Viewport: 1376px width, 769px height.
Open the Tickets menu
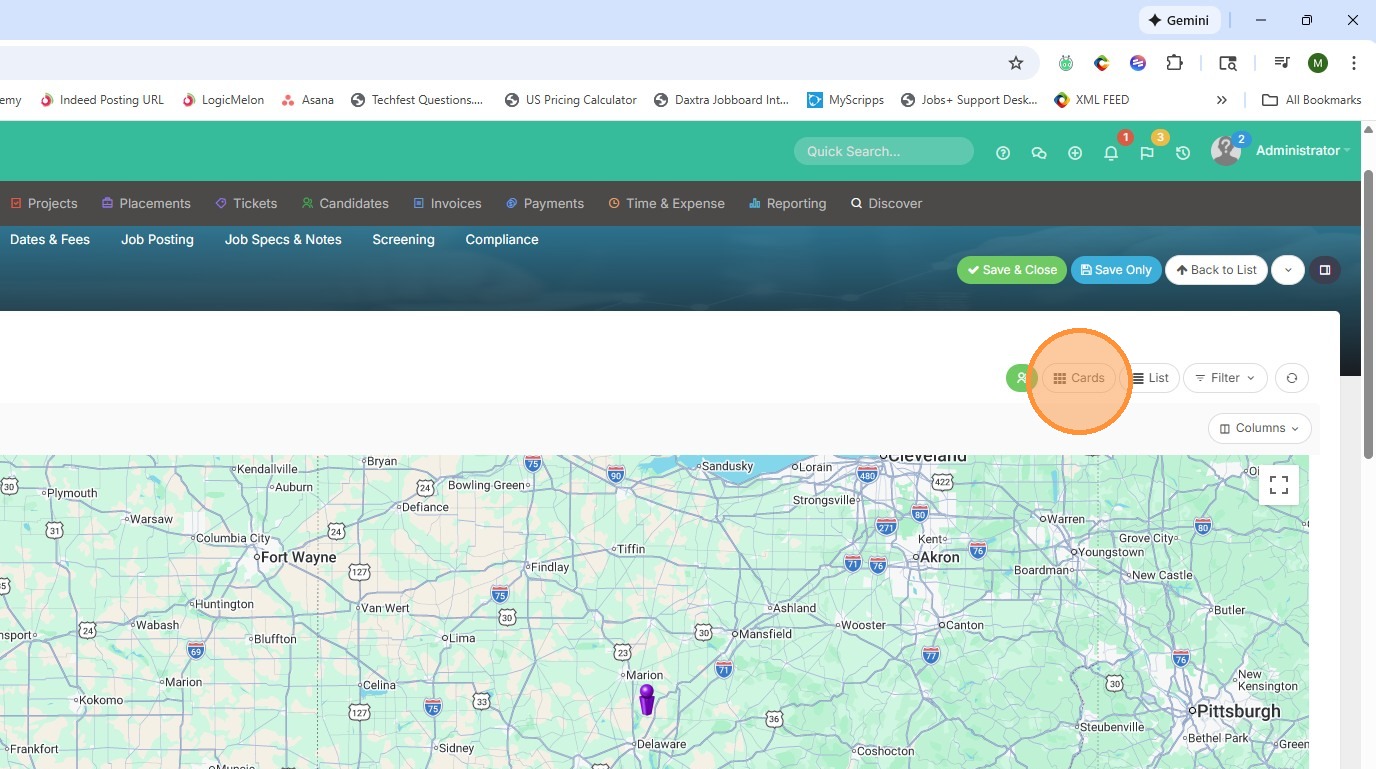tap(246, 203)
